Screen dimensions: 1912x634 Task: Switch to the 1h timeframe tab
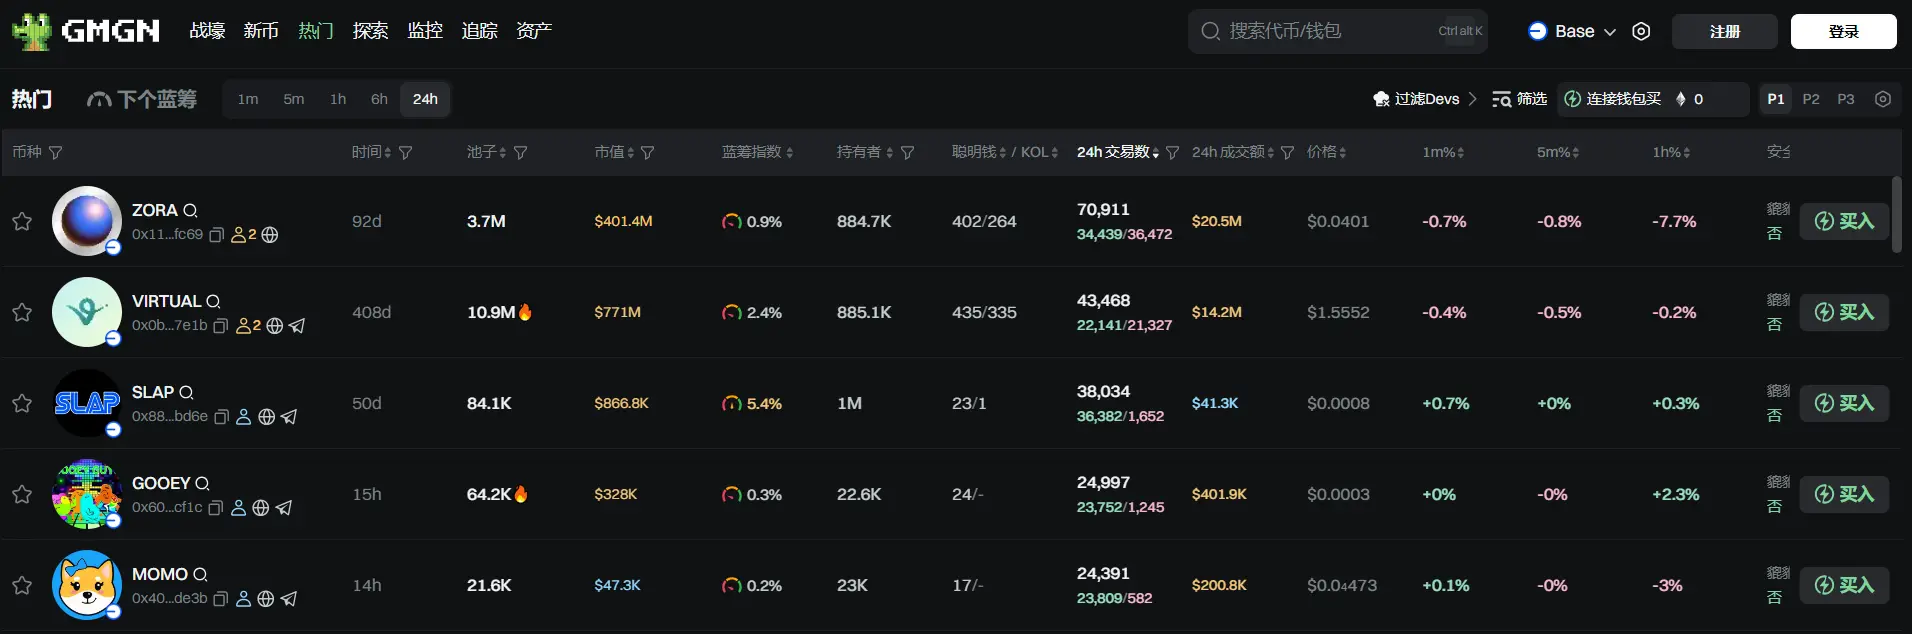[x=338, y=99]
